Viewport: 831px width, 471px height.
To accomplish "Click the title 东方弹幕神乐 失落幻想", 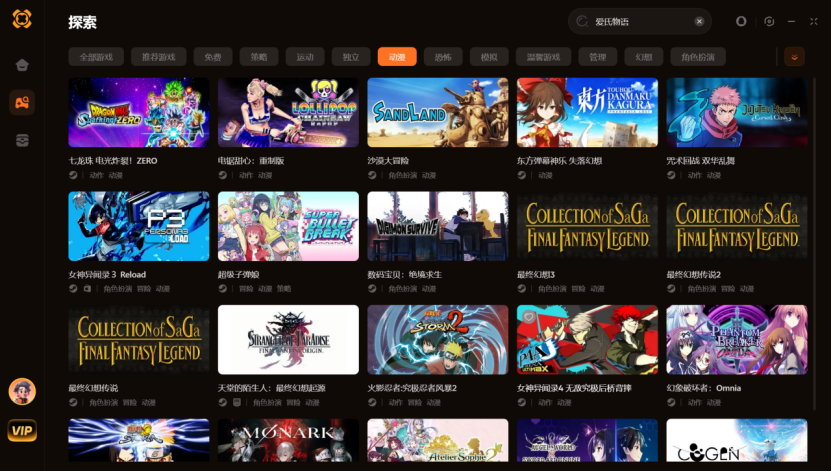I will (x=559, y=161).
